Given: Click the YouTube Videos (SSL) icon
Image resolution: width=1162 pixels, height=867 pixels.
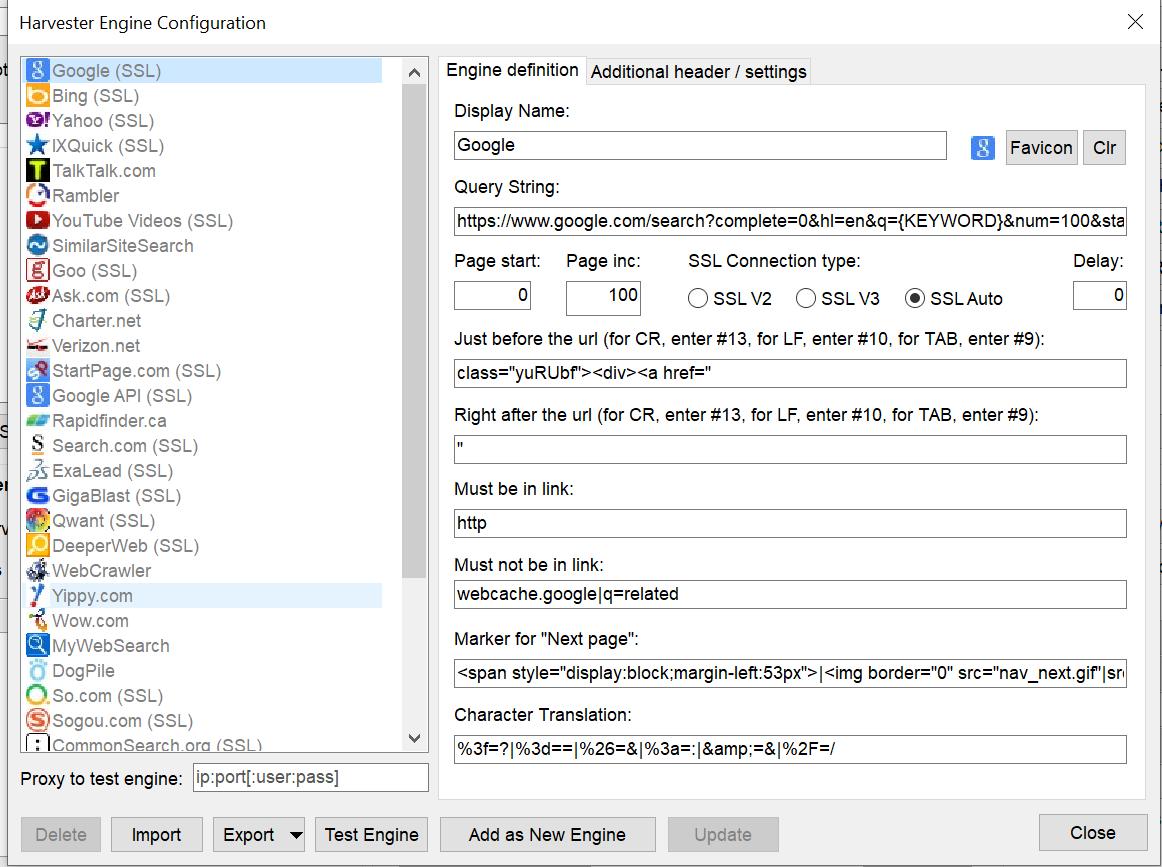Looking at the screenshot, I should [38, 220].
